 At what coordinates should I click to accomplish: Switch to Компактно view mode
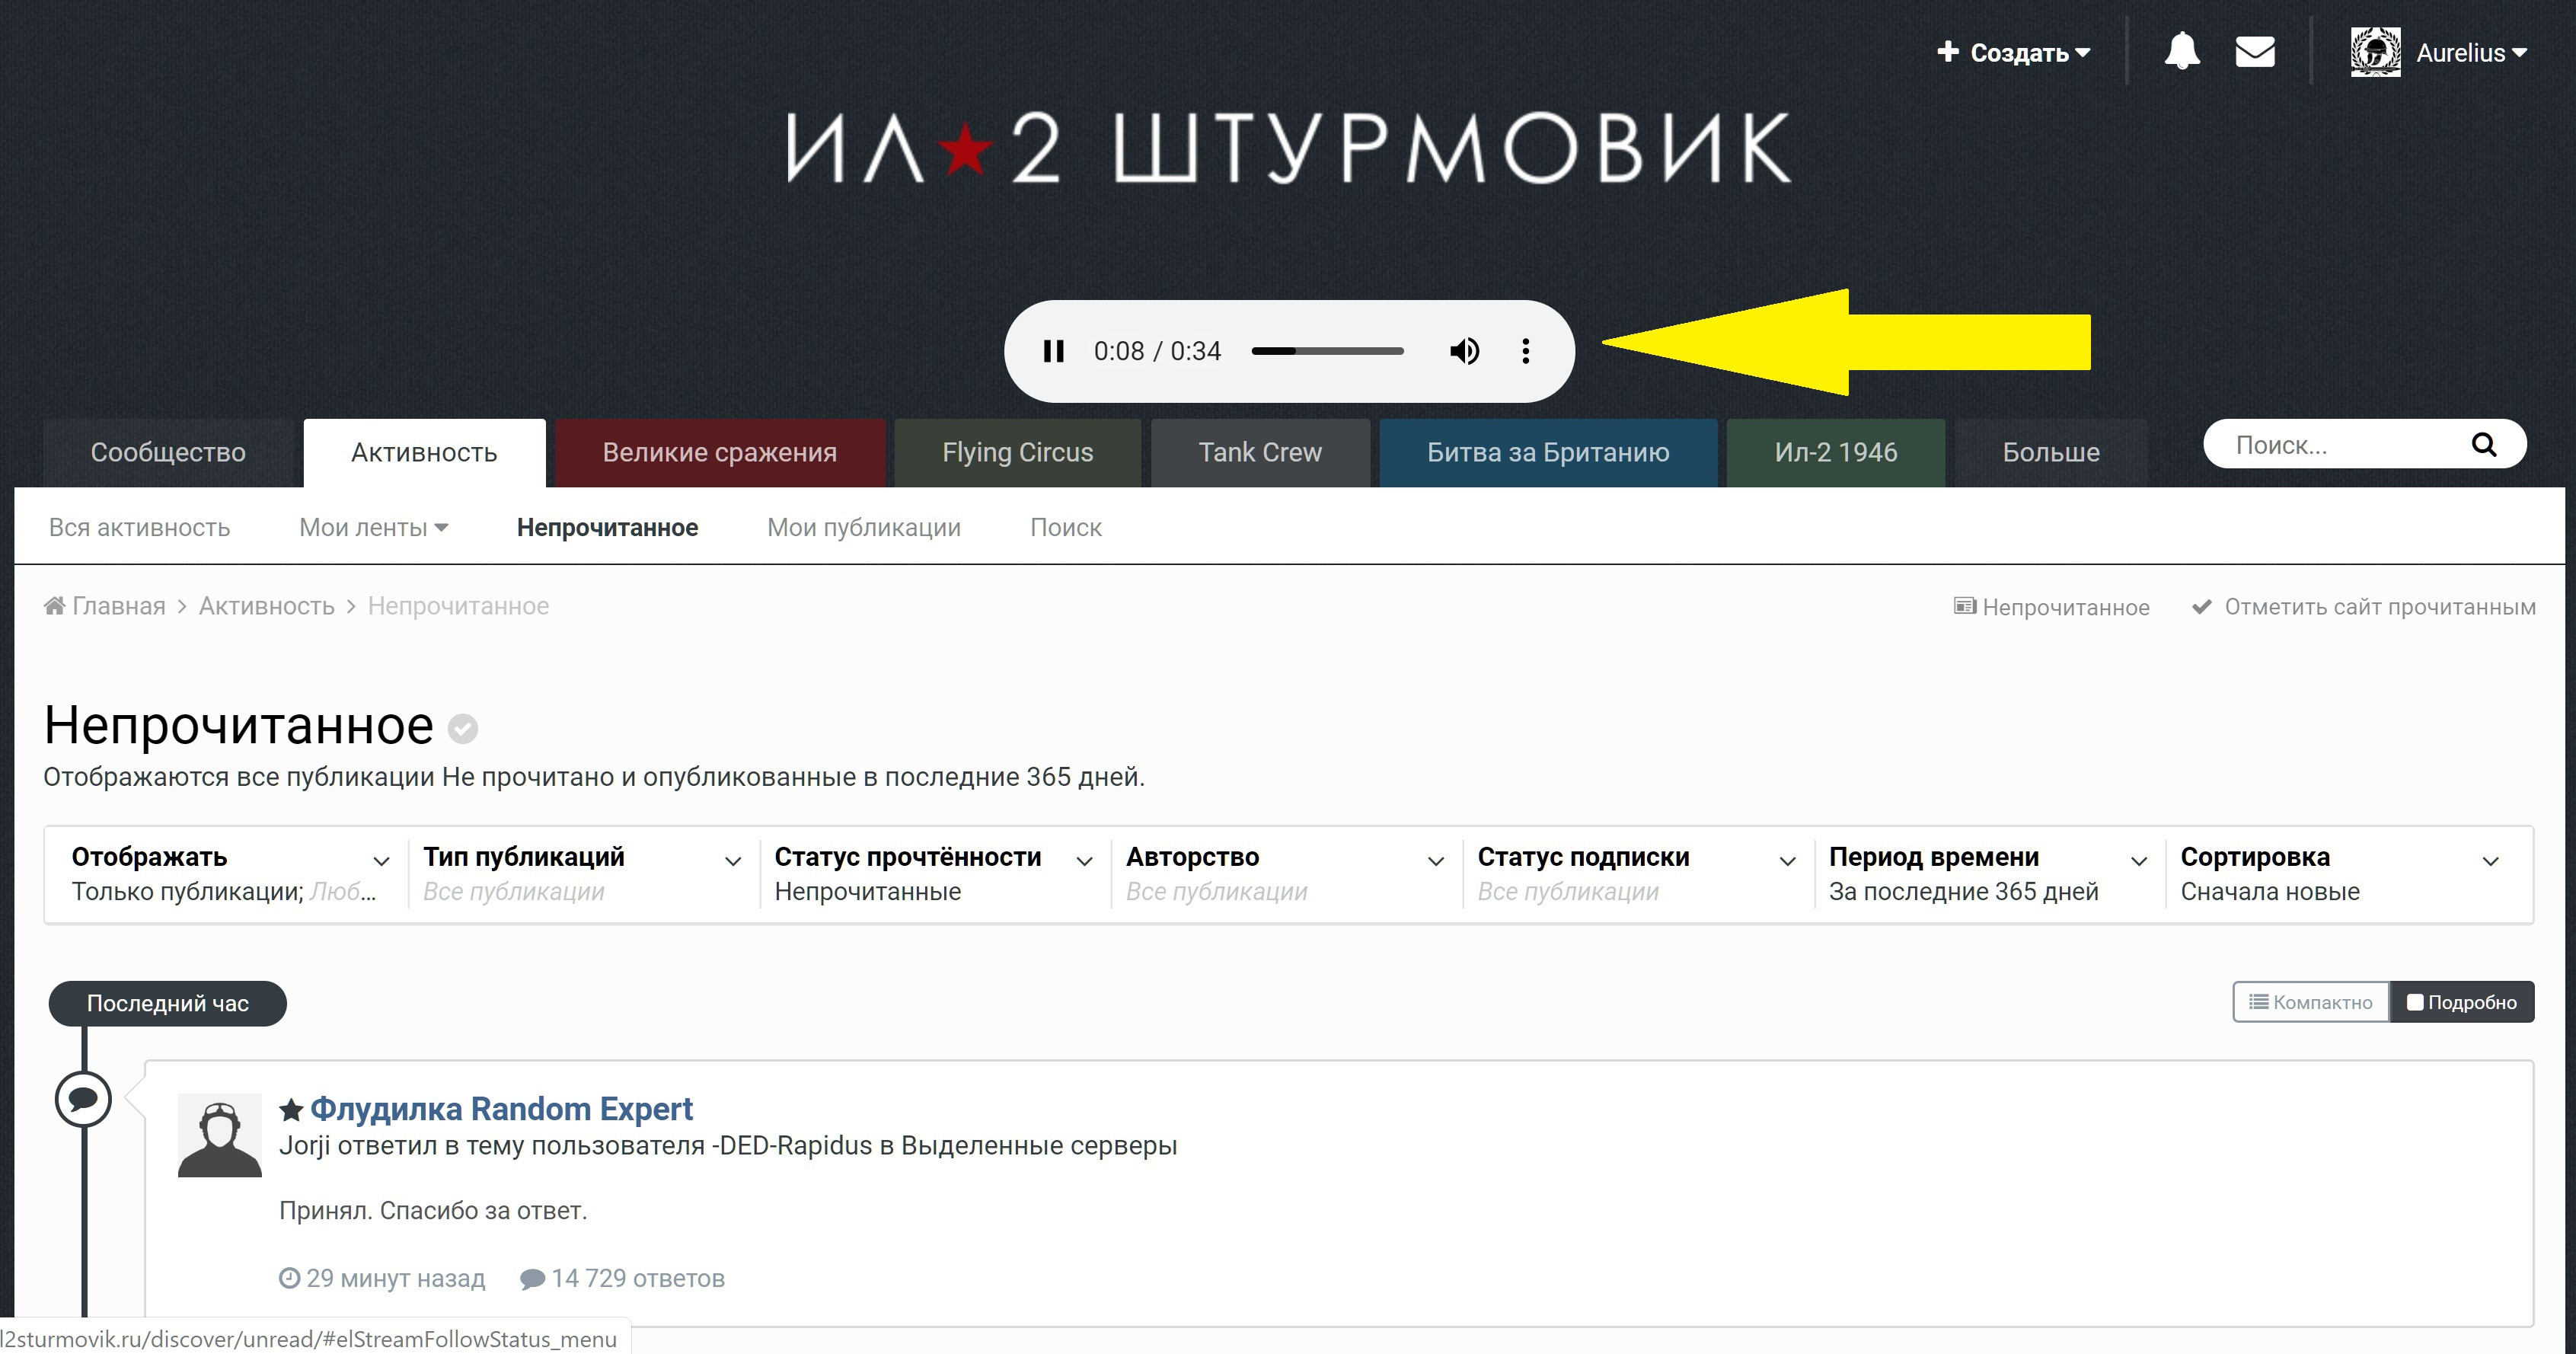pyautogui.click(x=2311, y=1002)
